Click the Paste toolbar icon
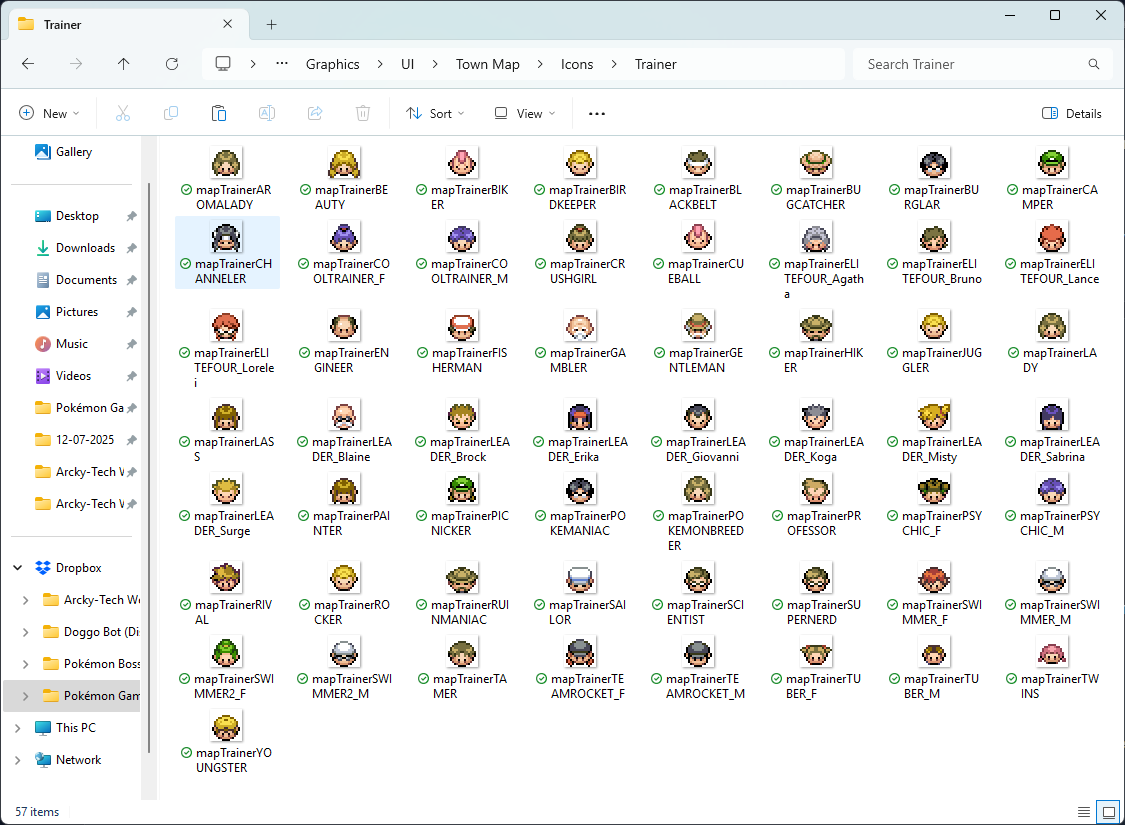Screen dimensions: 1125x825 tap(219, 113)
